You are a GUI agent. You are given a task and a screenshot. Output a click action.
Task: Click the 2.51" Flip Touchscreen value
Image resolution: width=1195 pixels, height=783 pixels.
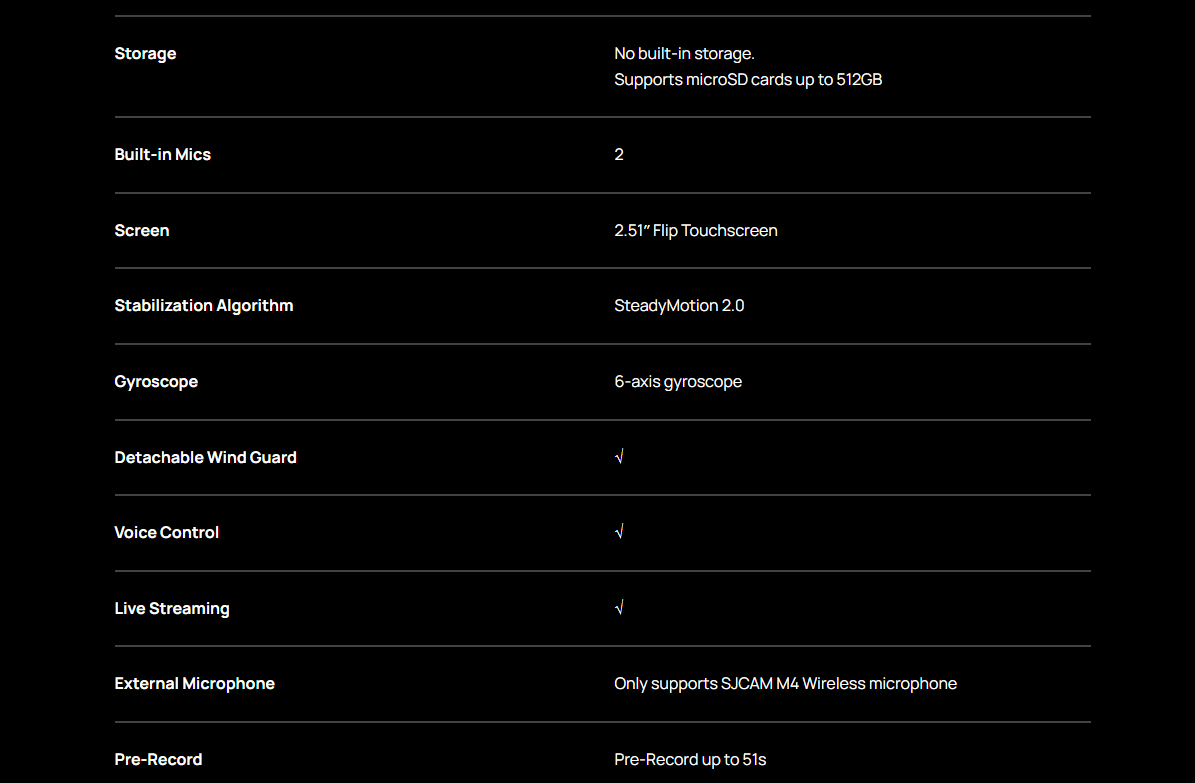point(696,231)
